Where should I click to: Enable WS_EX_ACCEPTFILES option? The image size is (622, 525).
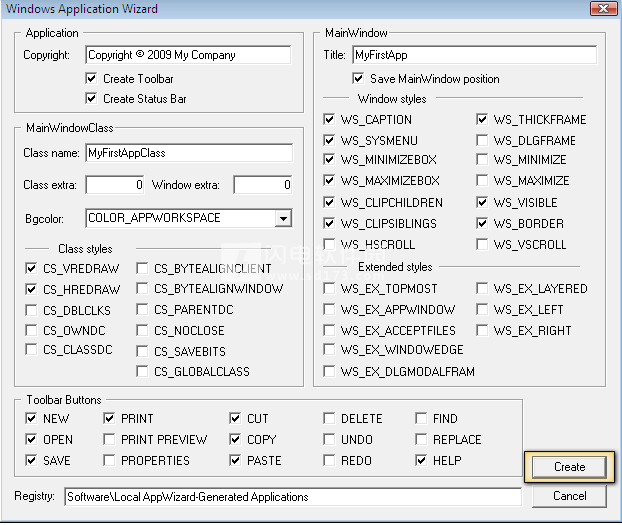click(x=329, y=330)
